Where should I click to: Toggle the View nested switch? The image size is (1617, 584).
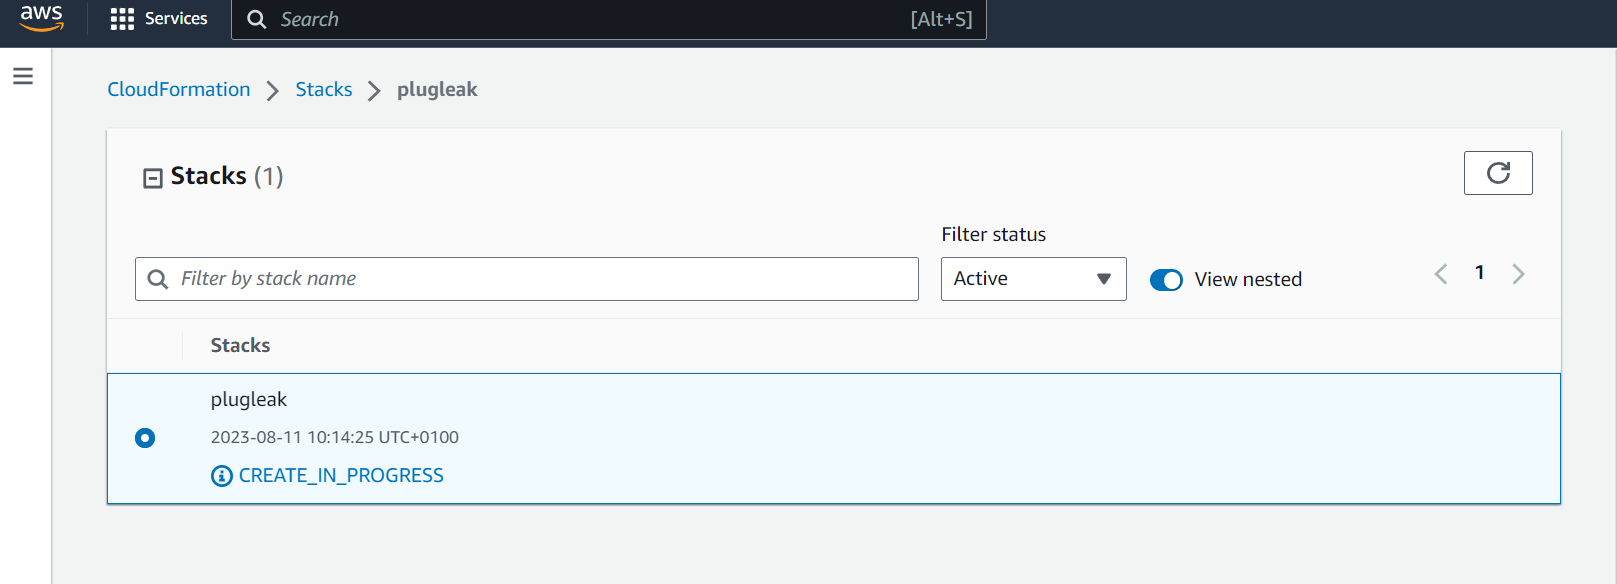point(1166,280)
